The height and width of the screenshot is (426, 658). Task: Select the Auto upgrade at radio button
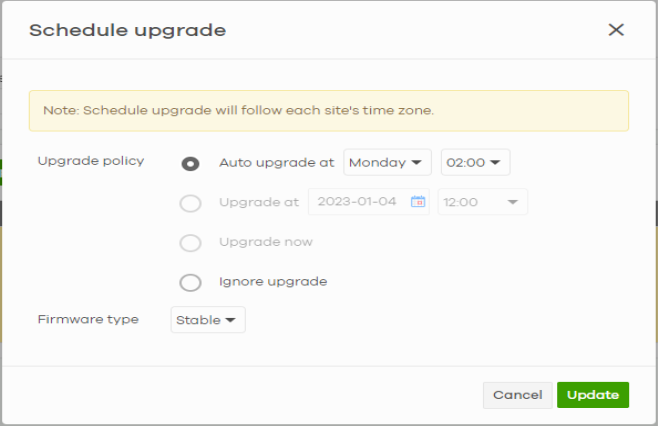tap(190, 163)
